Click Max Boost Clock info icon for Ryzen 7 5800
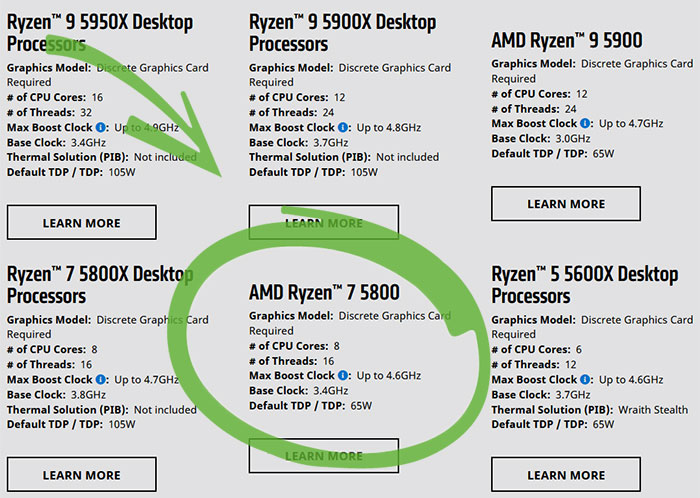Image resolution: width=700 pixels, height=498 pixels. 343,375
